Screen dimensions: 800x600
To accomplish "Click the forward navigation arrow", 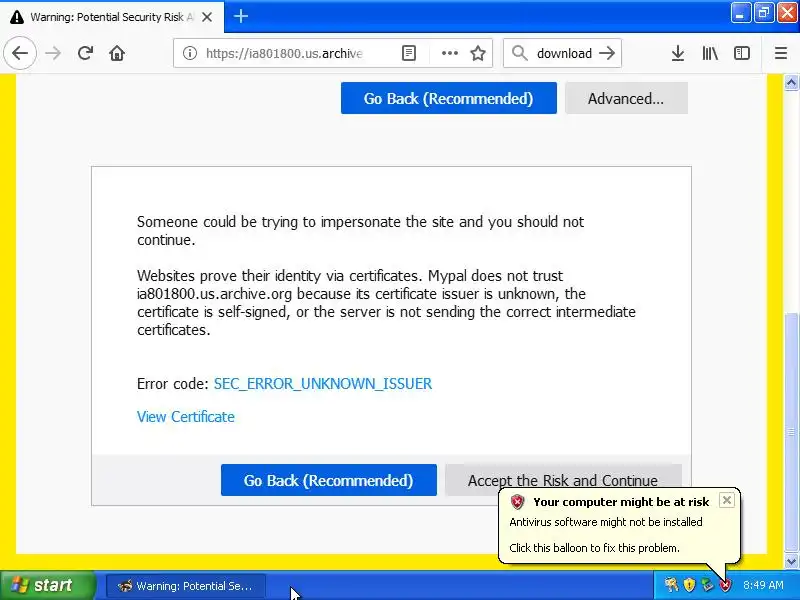I will coord(53,53).
